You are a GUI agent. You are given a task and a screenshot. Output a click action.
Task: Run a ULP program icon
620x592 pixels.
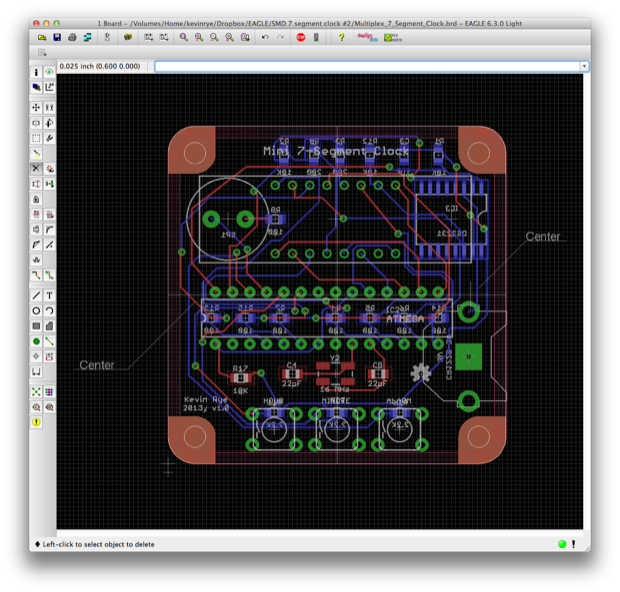[x=164, y=38]
